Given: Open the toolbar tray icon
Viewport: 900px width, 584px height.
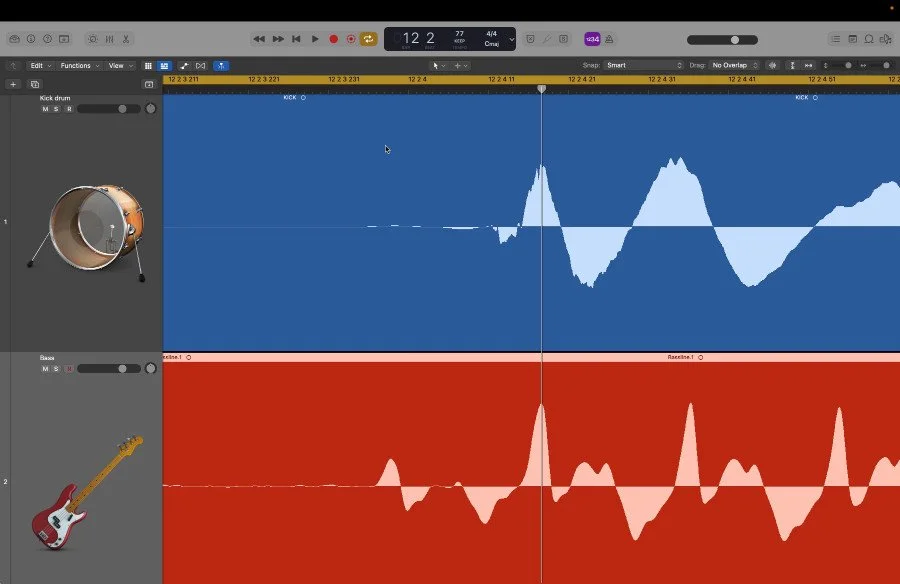Looking at the screenshot, I should pyautogui.click(x=64, y=39).
